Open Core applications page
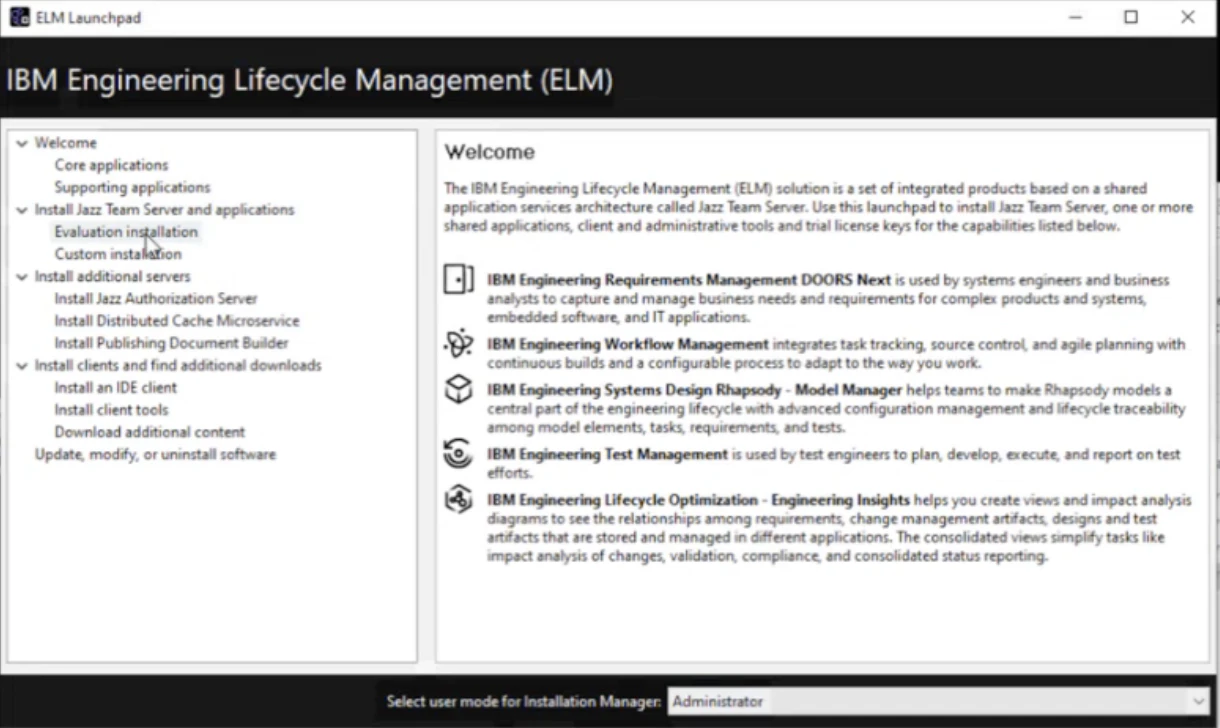The image size is (1220, 728). point(111,165)
